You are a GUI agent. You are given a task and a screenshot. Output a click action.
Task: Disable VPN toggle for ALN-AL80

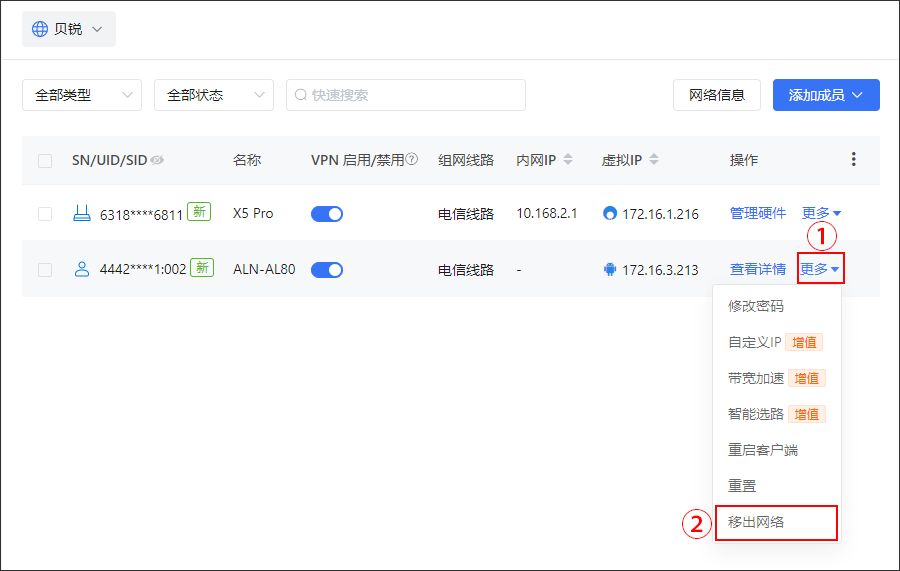[327, 270]
